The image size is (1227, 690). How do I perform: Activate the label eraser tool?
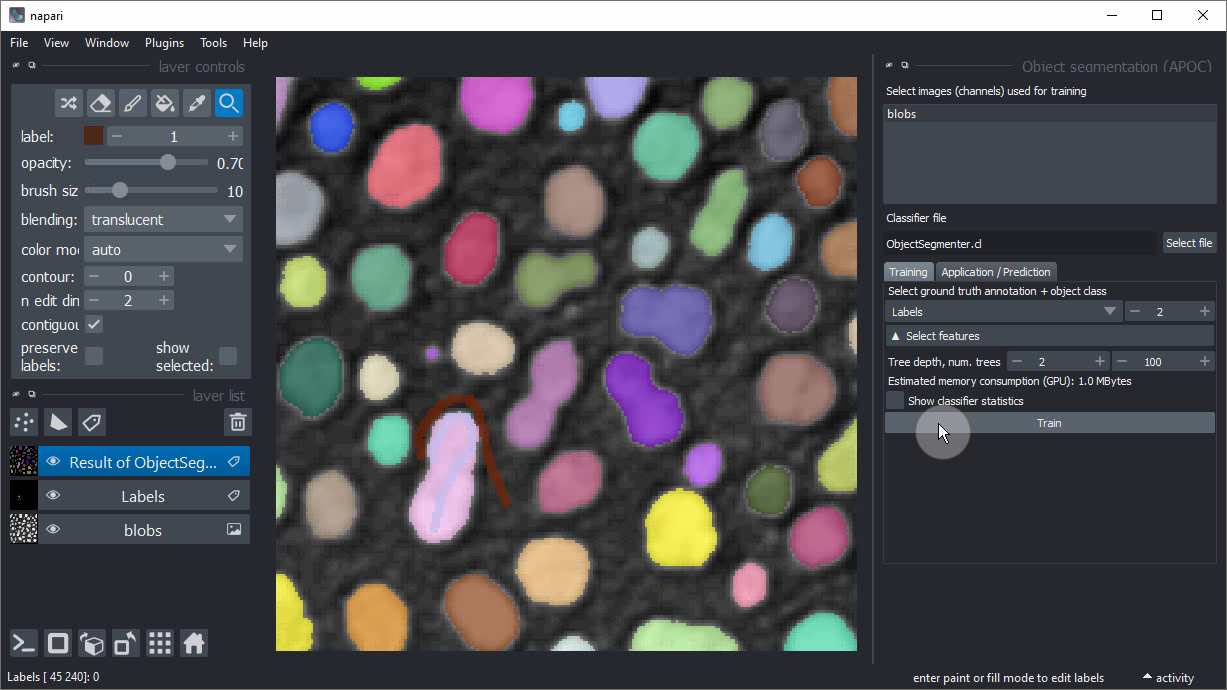point(100,103)
